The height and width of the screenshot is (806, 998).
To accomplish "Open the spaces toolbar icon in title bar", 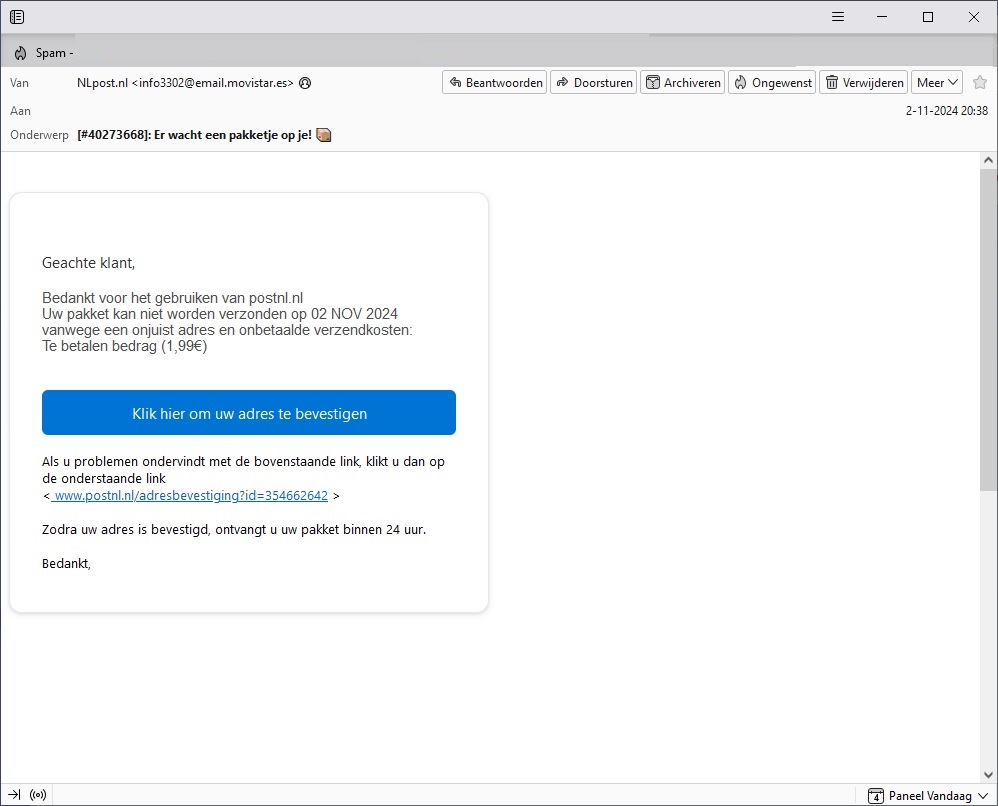I will [17, 17].
